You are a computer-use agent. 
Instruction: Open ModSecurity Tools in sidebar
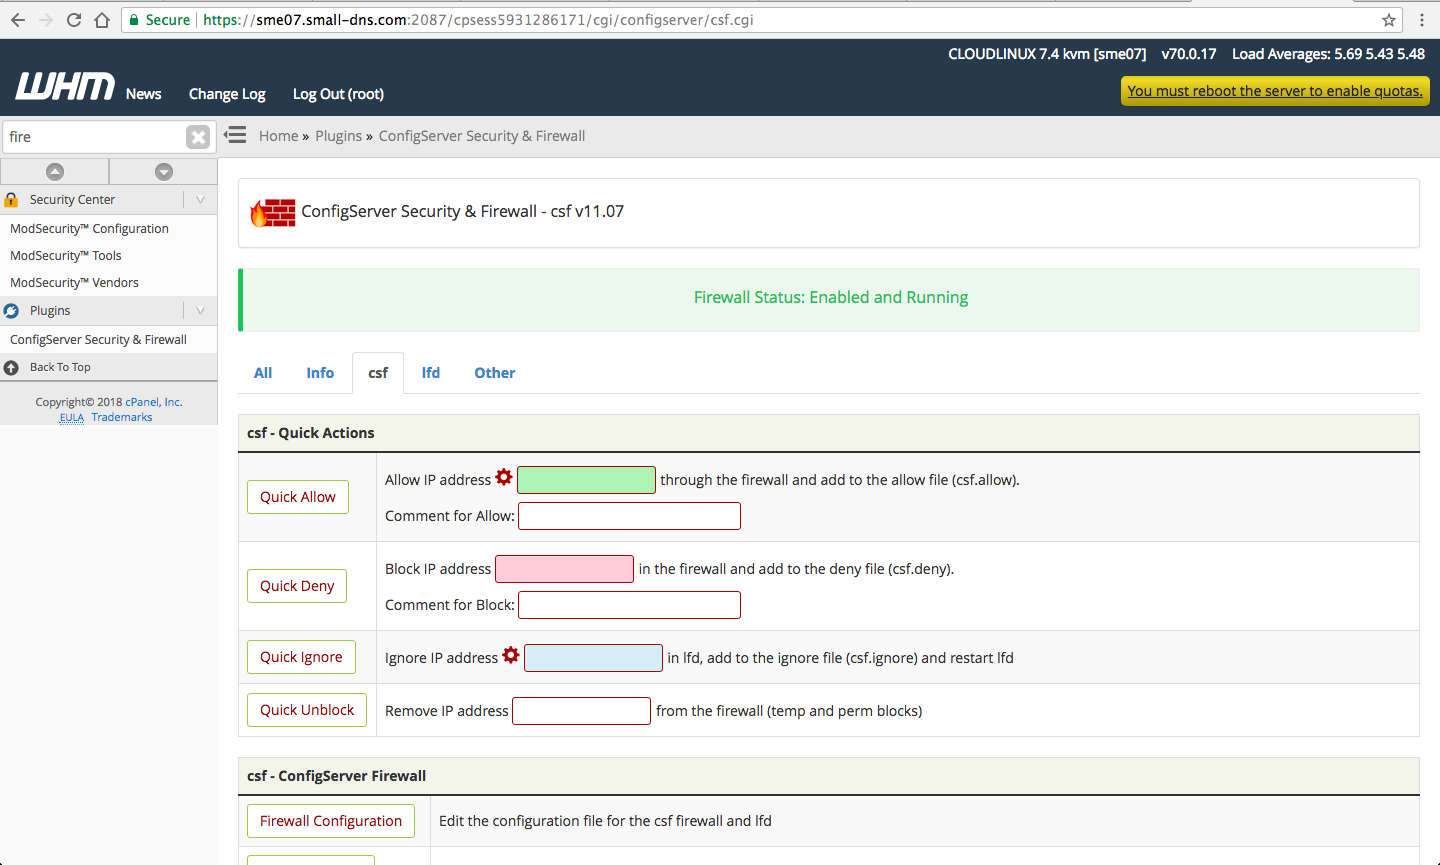coord(66,256)
